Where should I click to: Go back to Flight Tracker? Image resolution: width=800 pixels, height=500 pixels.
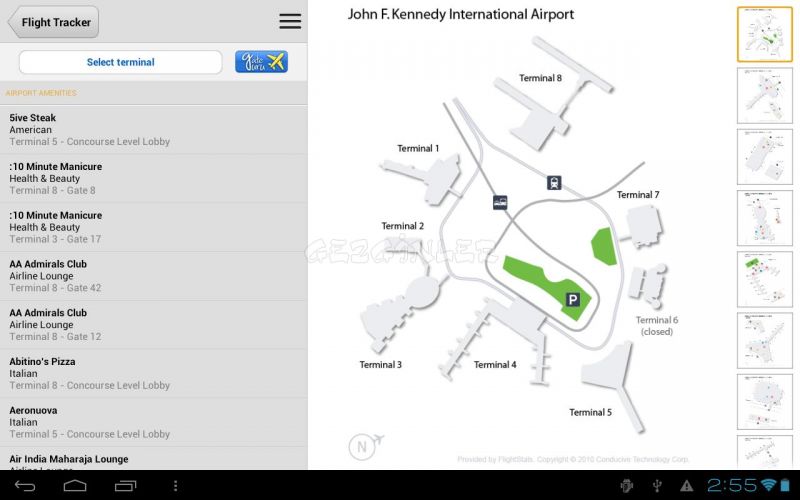(x=53, y=22)
